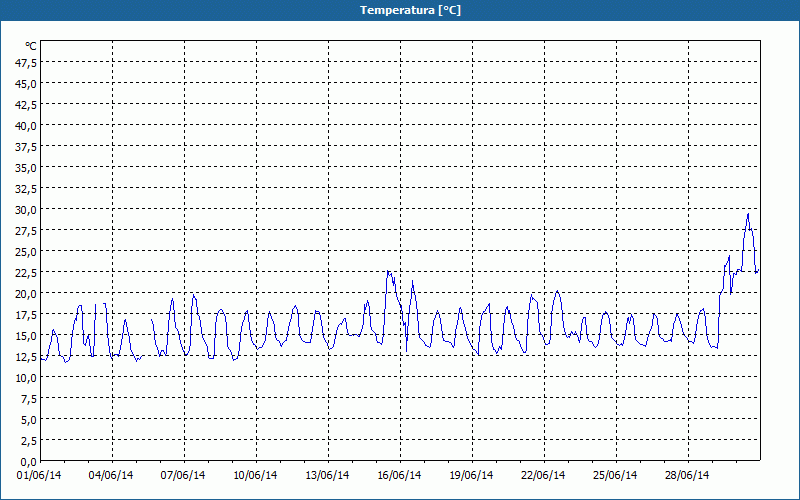The height and width of the screenshot is (500, 800).
Task: Click the 16/06/14 date label
Action: pyautogui.click(x=399, y=475)
